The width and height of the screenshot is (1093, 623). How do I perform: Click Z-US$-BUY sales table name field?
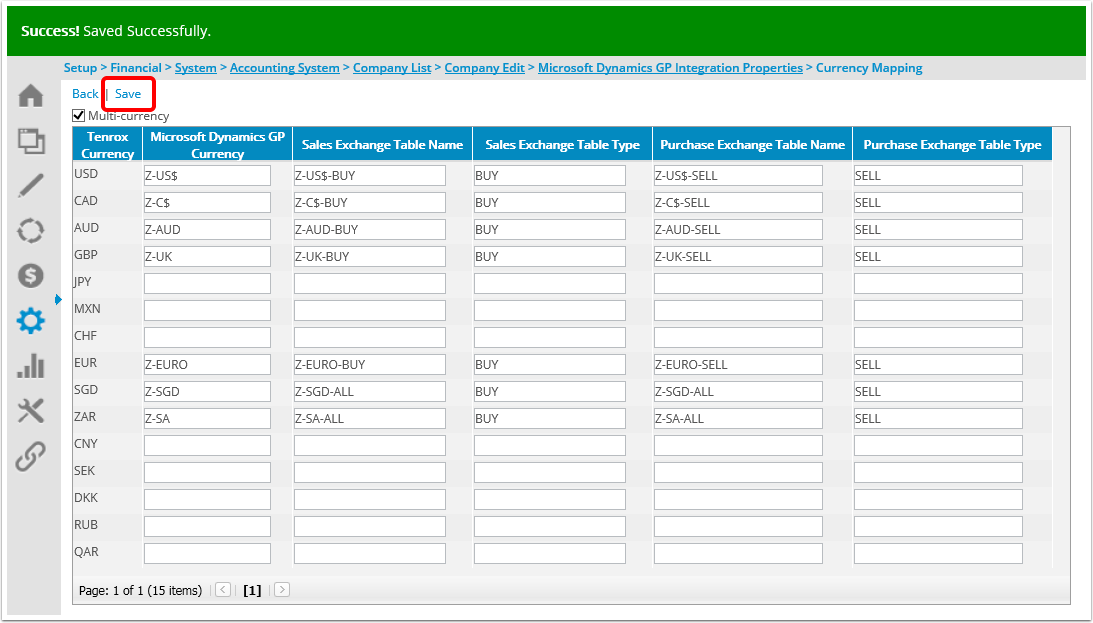coord(369,176)
